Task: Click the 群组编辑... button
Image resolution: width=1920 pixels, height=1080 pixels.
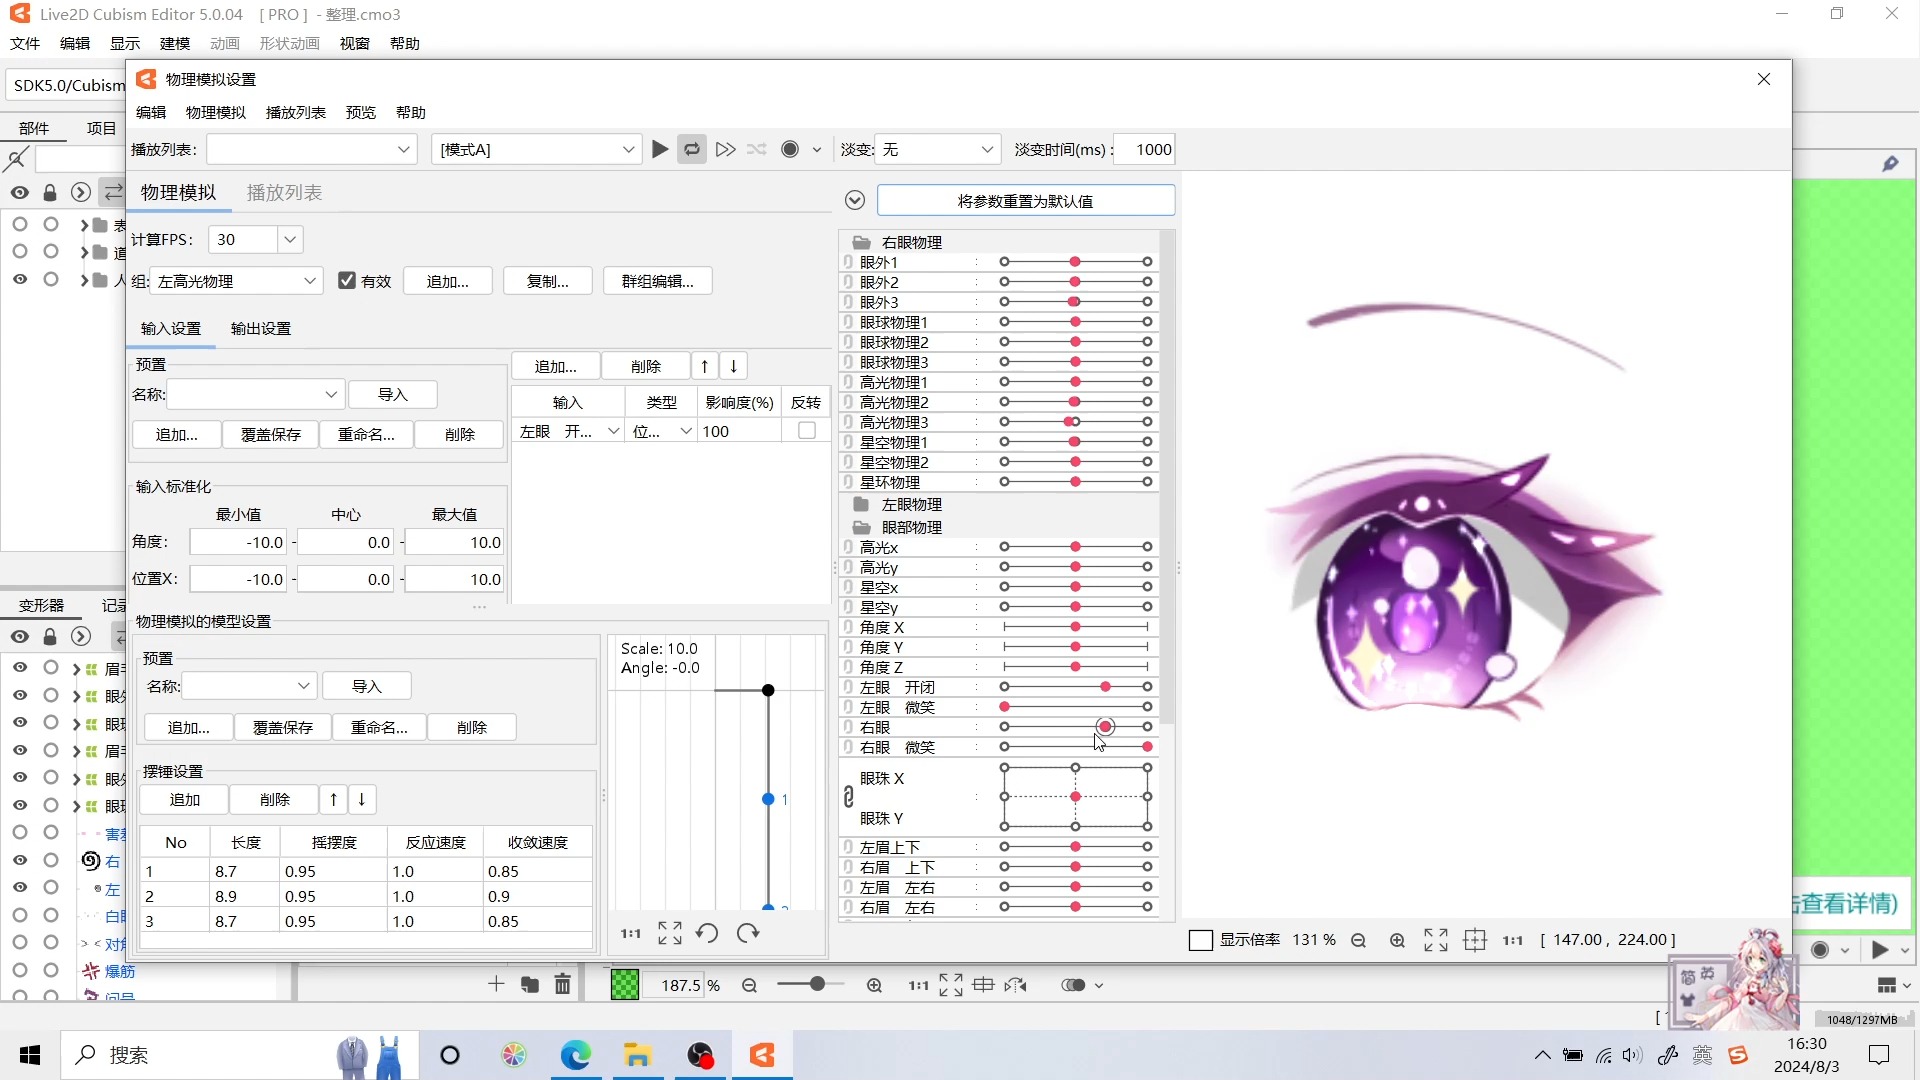Action: [x=657, y=281]
